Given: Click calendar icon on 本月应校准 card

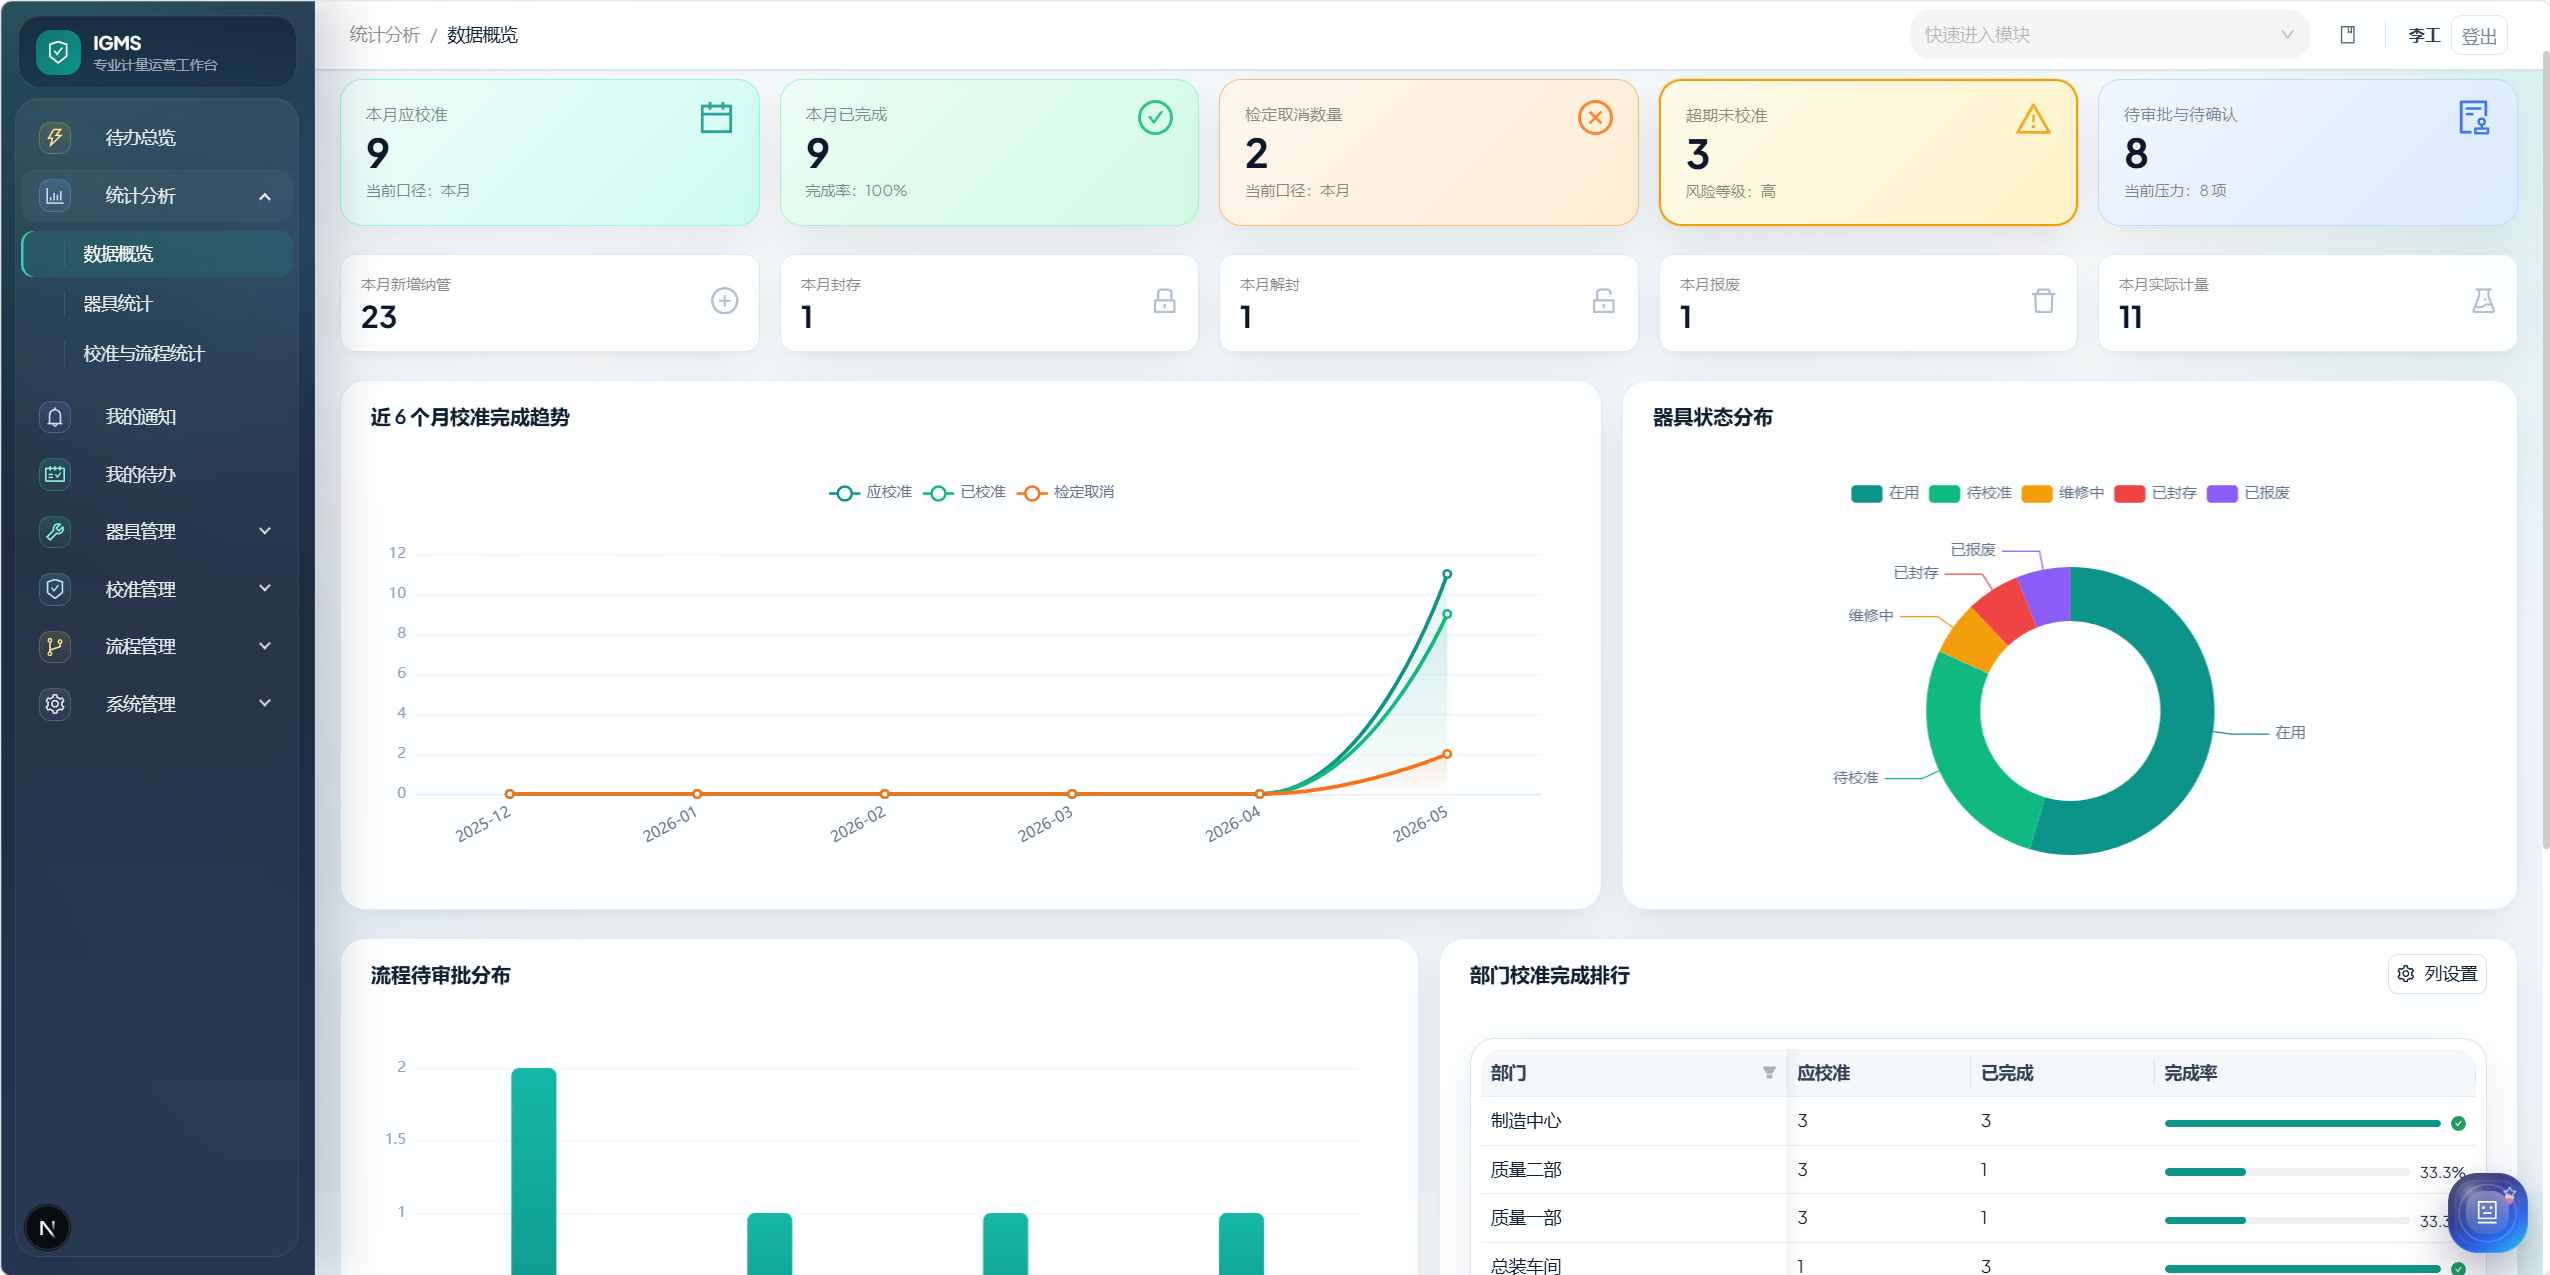Looking at the screenshot, I should pyautogui.click(x=716, y=118).
